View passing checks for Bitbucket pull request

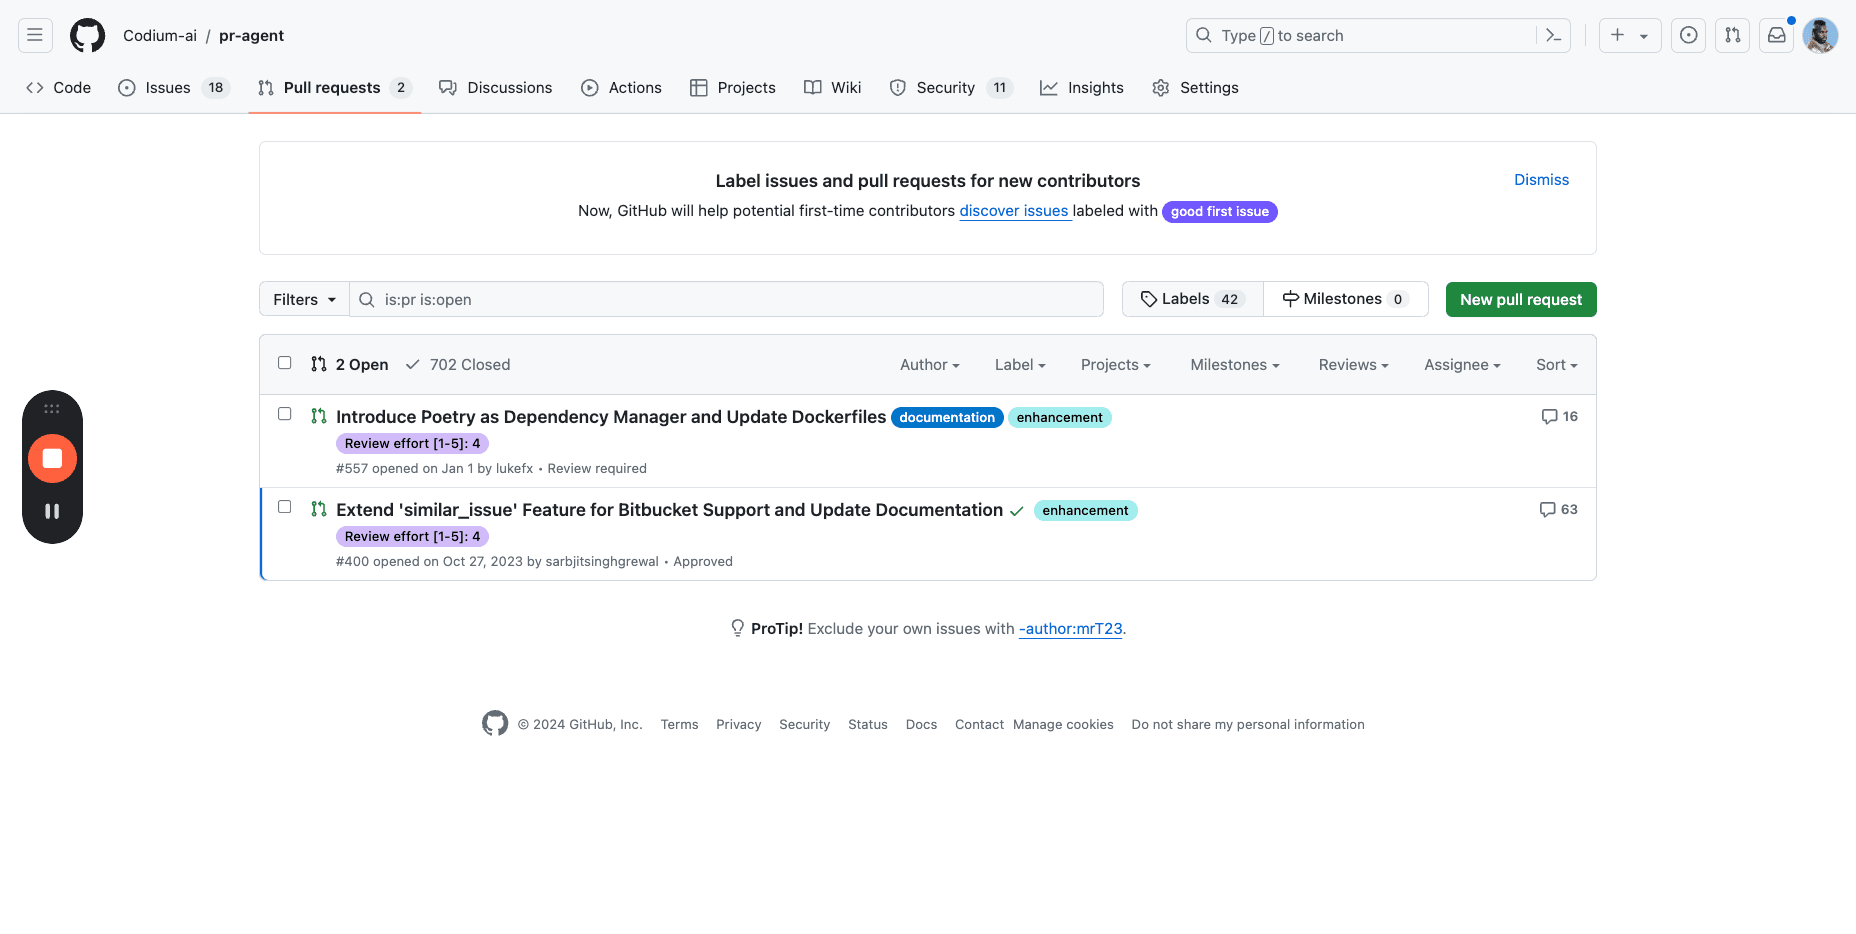pos(1017,511)
